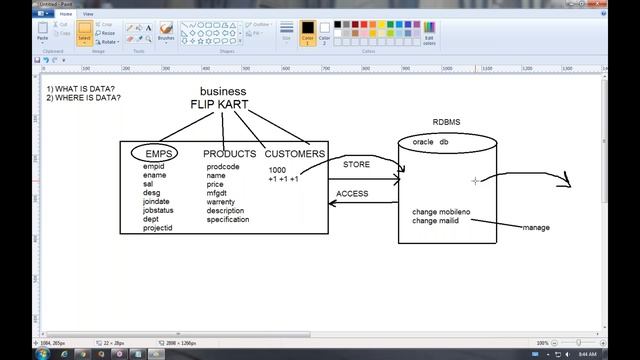640x360 pixels.
Task: Choose the Triangle shape
Action: coord(233,25)
